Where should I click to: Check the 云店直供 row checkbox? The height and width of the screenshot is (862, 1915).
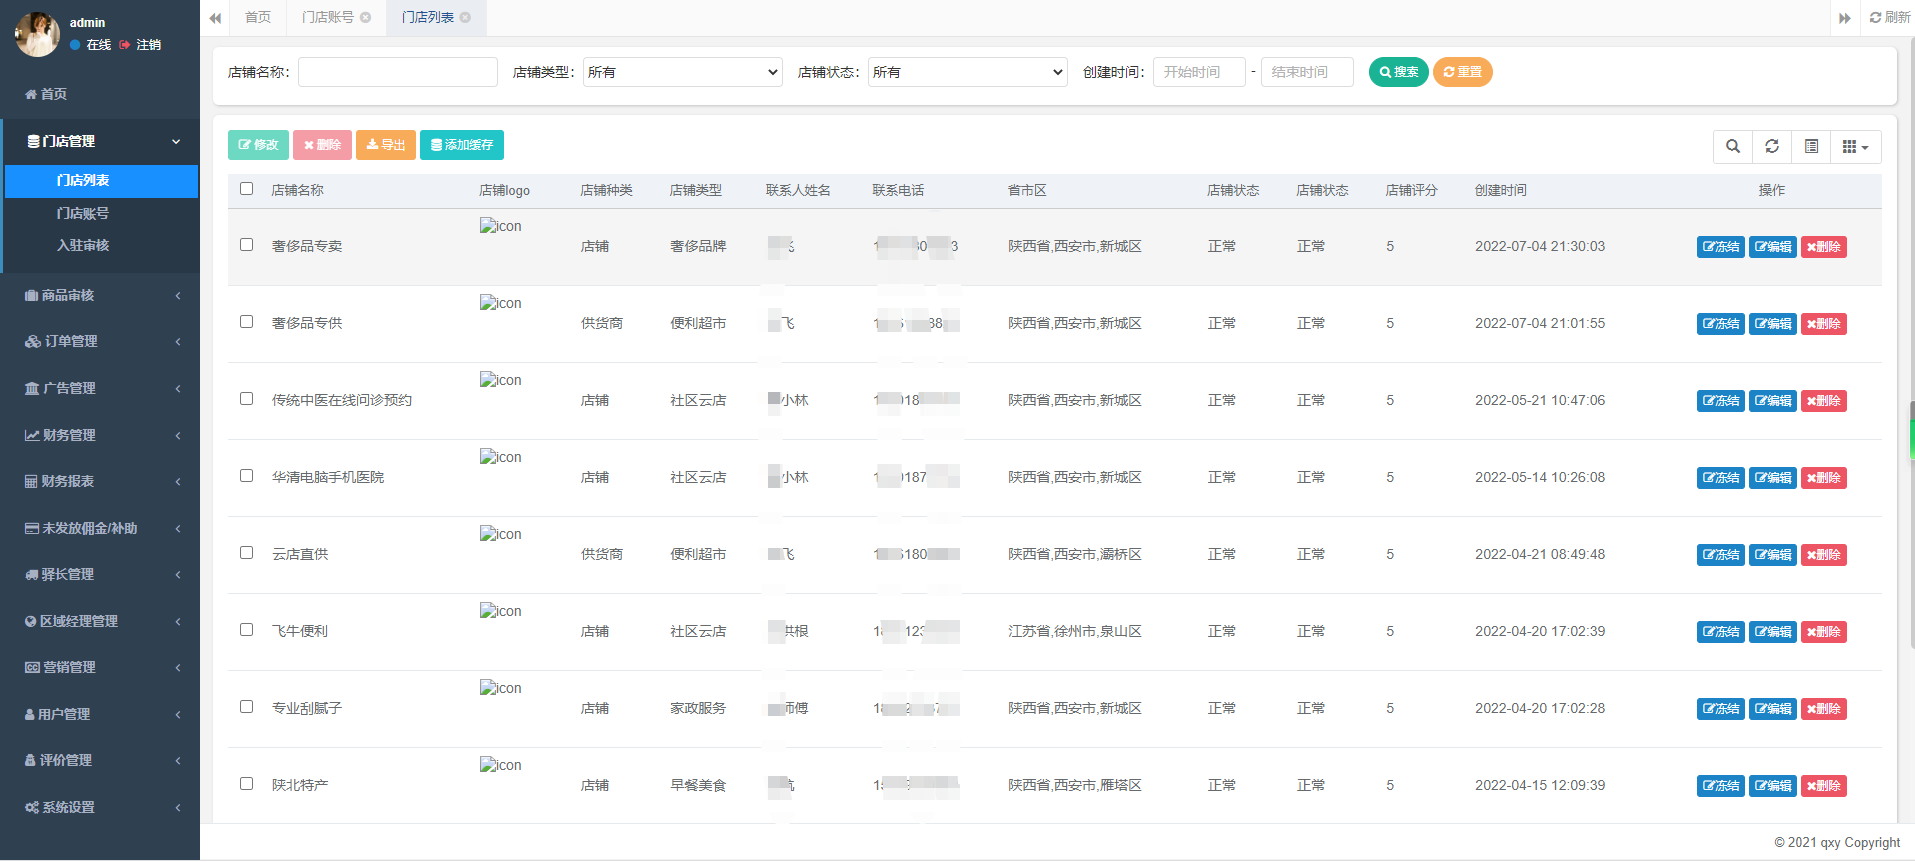pyautogui.click(x=247, y=553)
